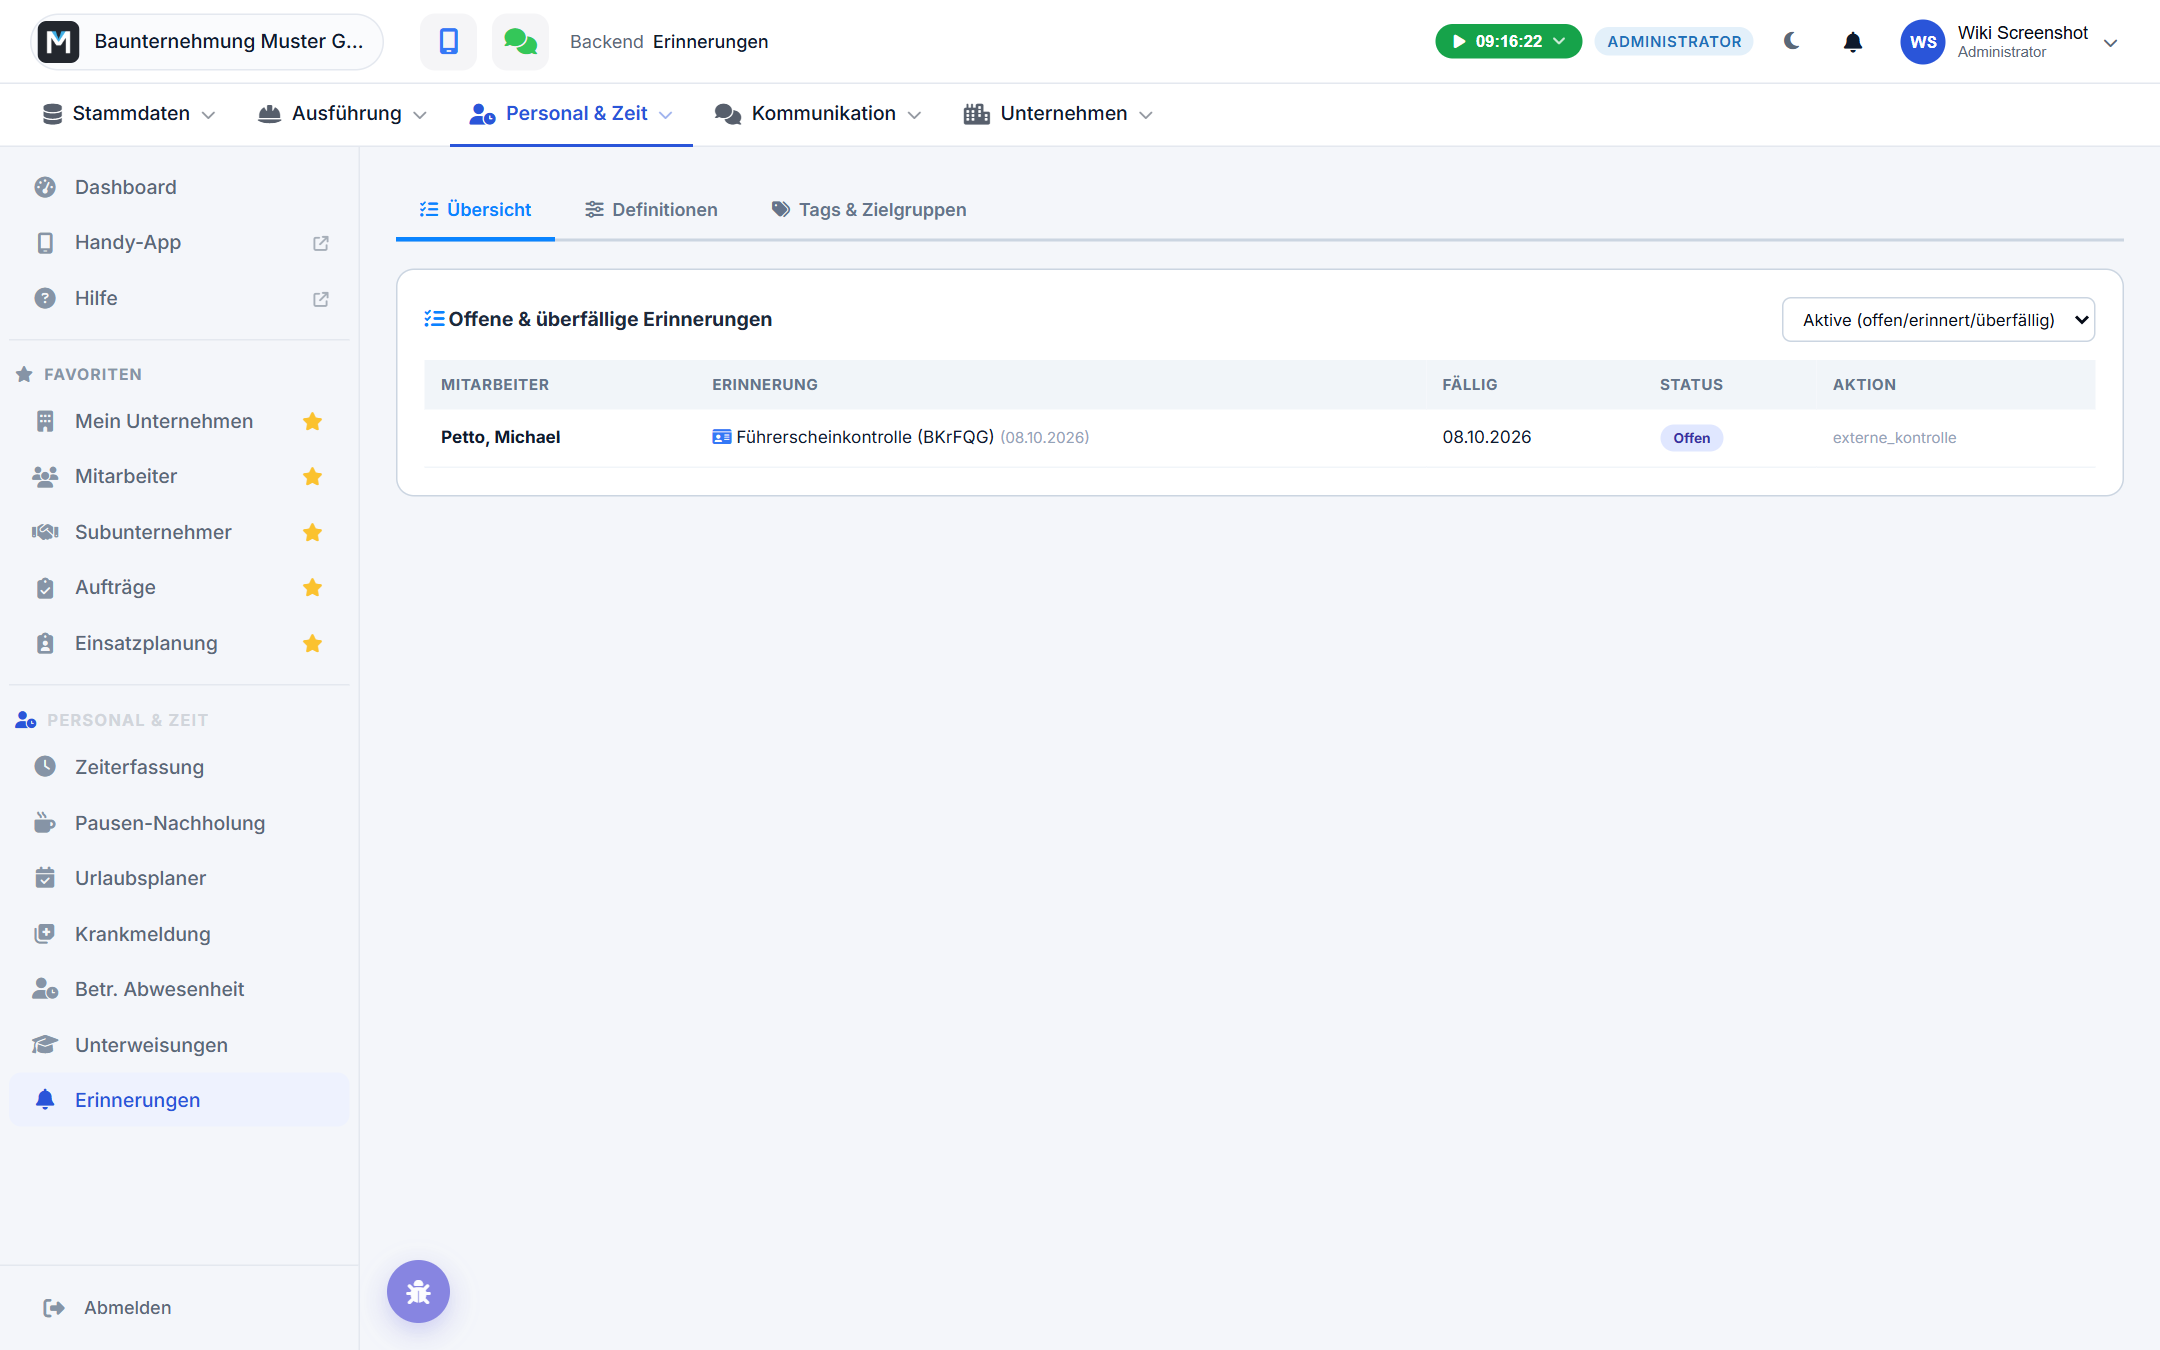Image resolution: width=2160 pixels, height=1350 pixels.
Task: Open company selector Bauunternehmung Muster
Action: click(x=207, y=41)
